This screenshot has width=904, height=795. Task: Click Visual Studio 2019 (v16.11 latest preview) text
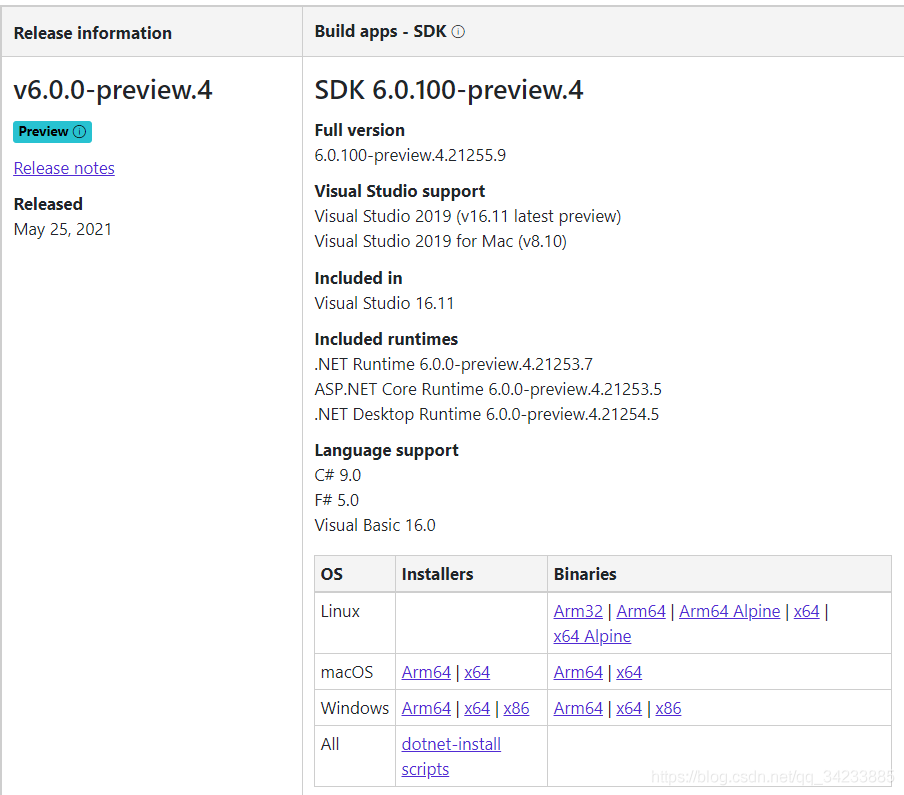[468, 216]
